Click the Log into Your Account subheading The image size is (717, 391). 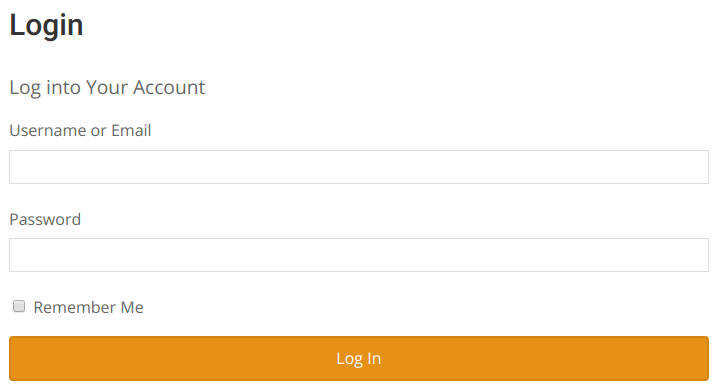click(107, 87)
